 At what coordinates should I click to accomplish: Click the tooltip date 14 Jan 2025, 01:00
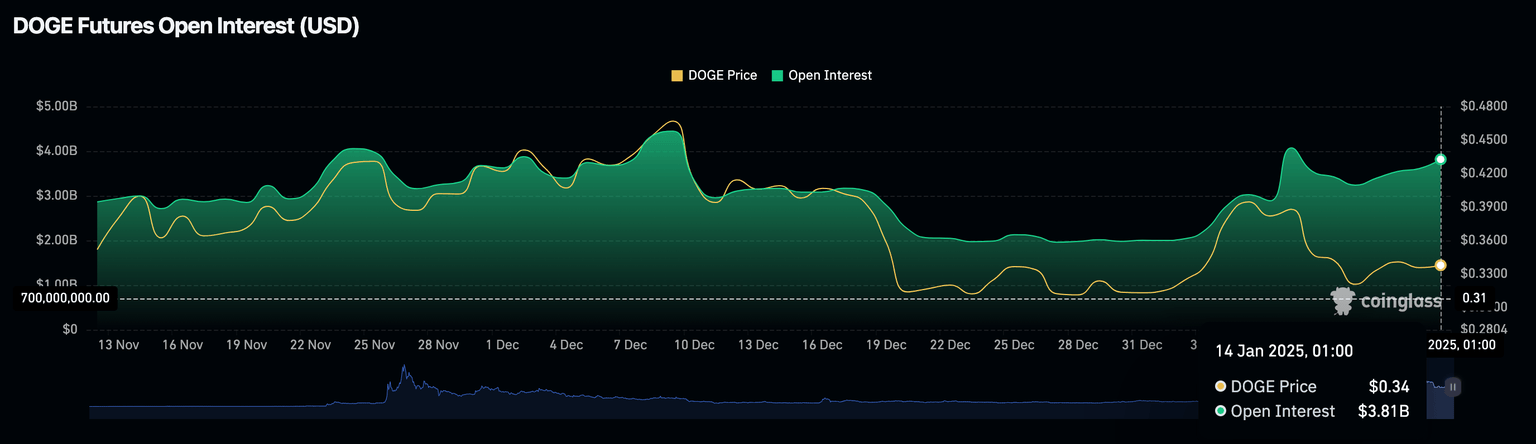click(1283, 351)
